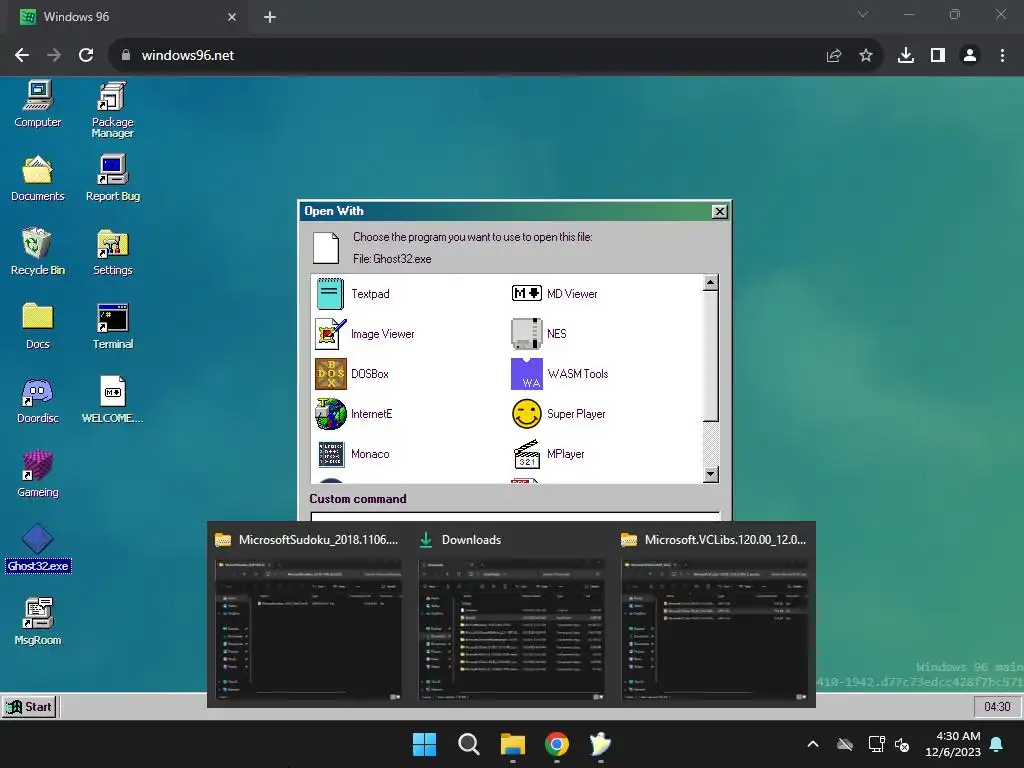This screenshot has height=768, width=1024.
Task: Click the Windows 96 taskbar clock
Action: 997,707
